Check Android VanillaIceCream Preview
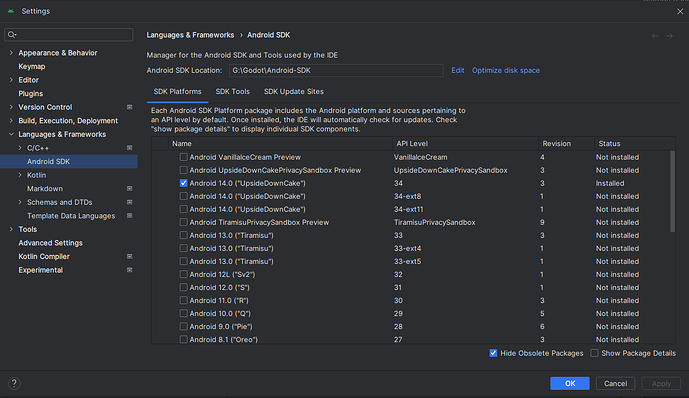 (x=184, y=157)
